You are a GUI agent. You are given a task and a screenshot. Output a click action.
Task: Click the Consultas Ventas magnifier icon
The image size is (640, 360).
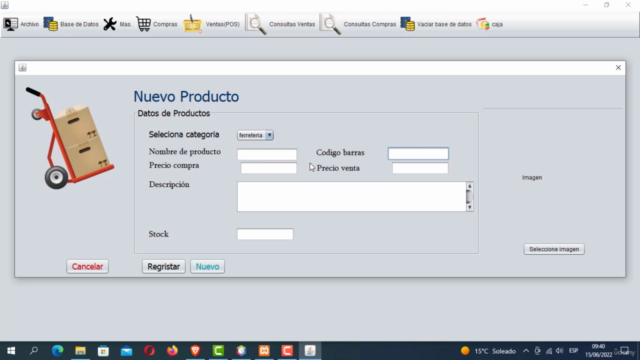pos(256,24)
